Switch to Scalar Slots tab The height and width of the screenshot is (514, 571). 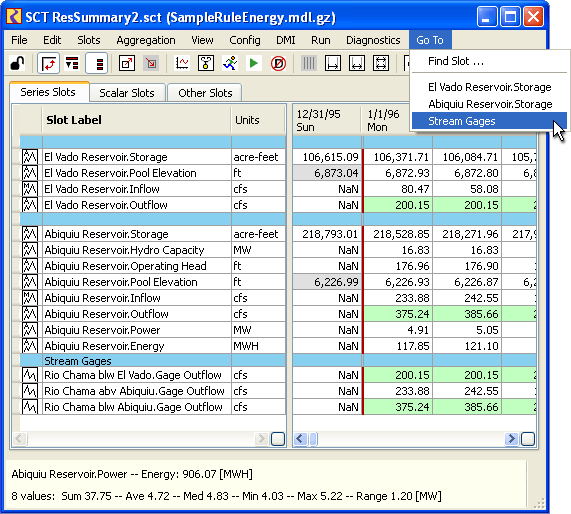(x=127, y=93)
